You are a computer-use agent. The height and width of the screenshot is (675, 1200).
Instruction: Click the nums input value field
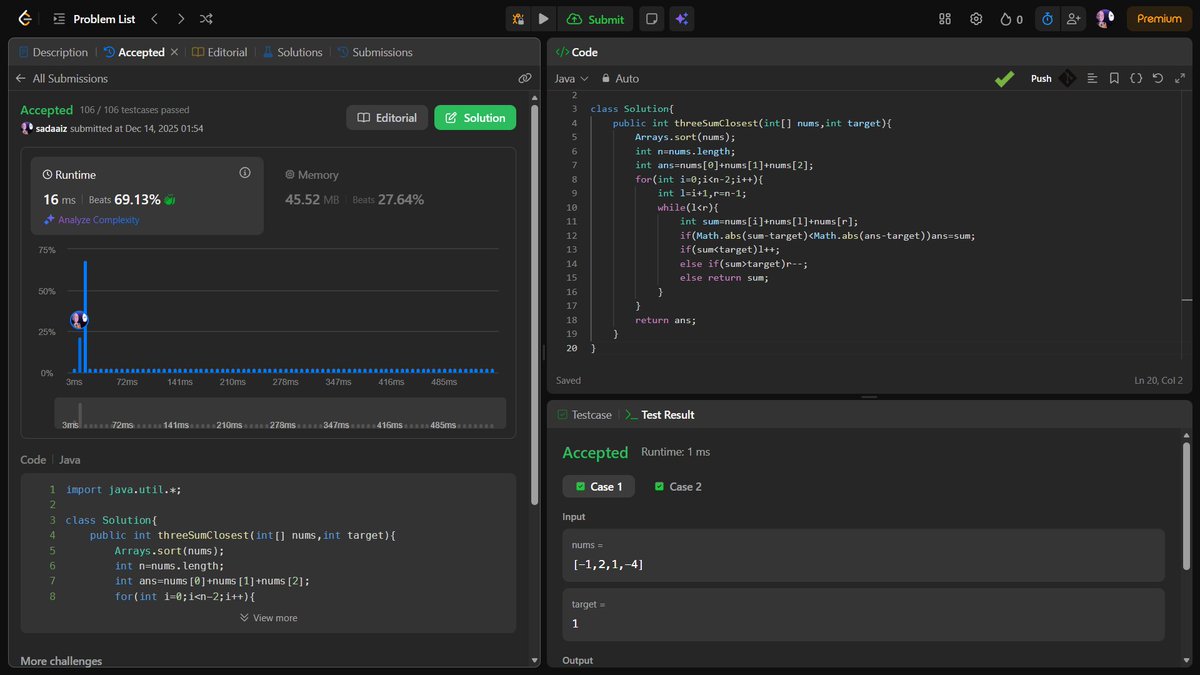(863, 555)
